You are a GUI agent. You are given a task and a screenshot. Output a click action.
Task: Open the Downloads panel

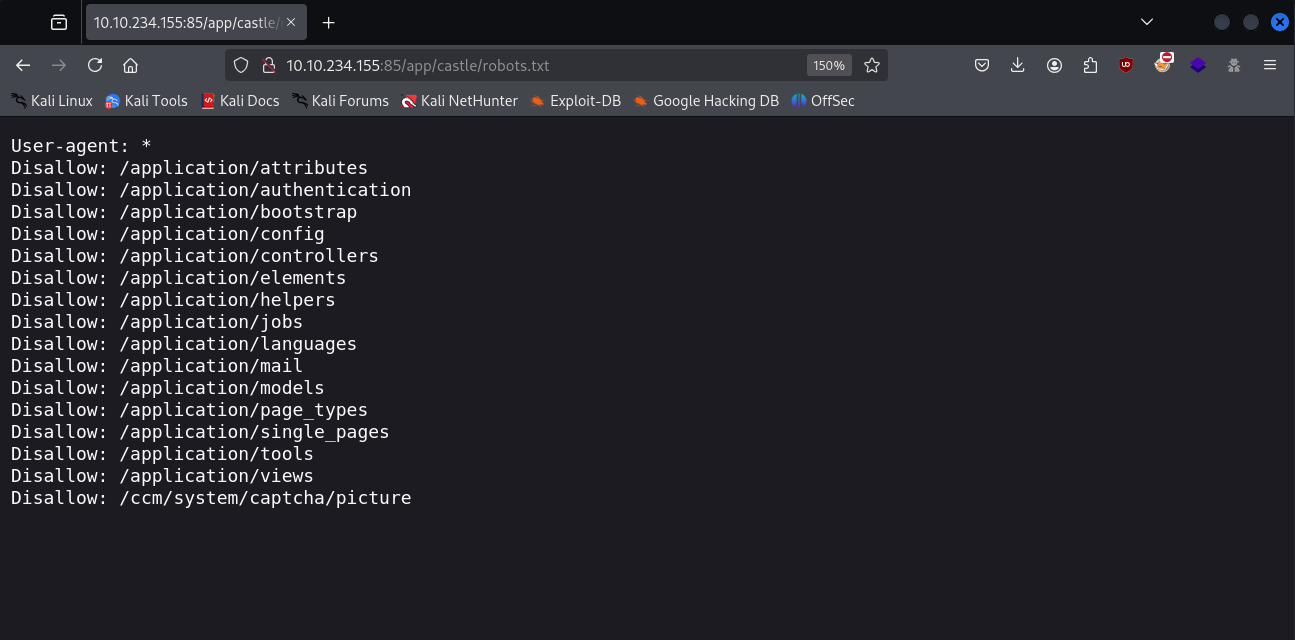click(1018, 65)
